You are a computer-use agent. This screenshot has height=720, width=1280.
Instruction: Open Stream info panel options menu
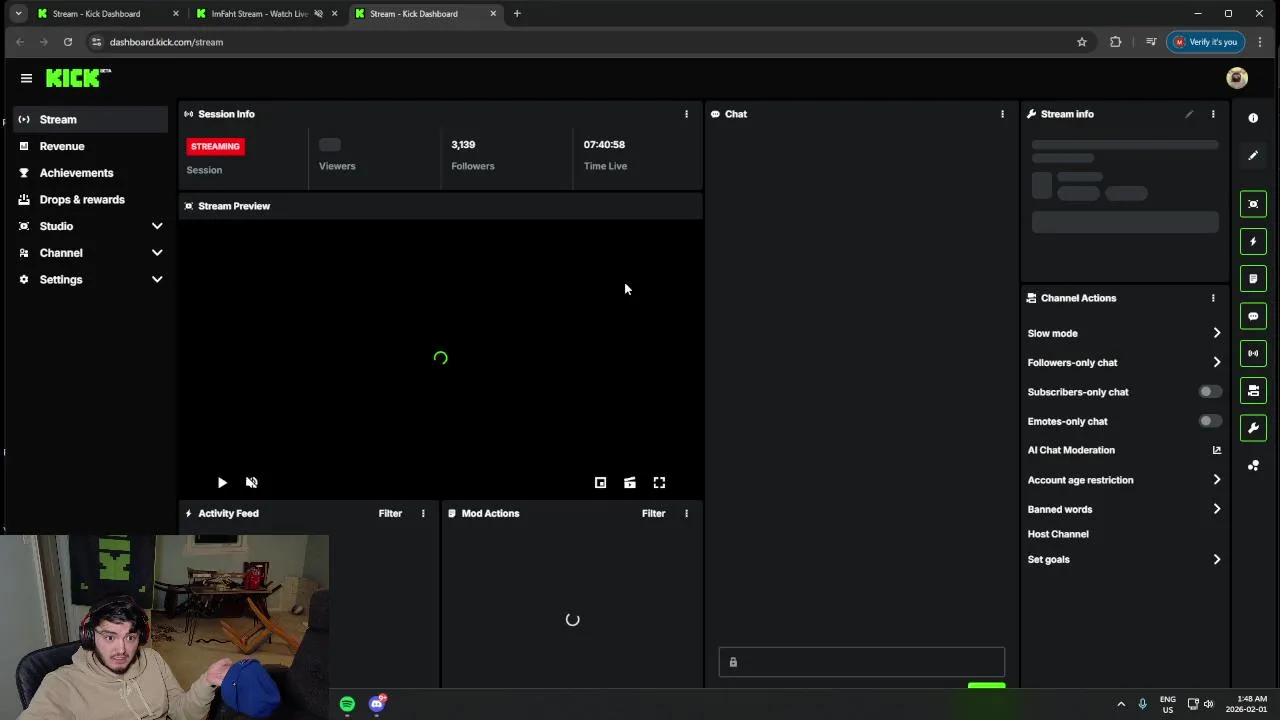click(x=1213, y=114)
